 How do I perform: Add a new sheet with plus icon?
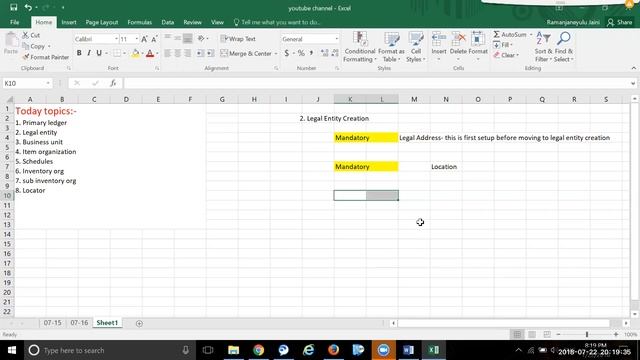pos(139,323)
